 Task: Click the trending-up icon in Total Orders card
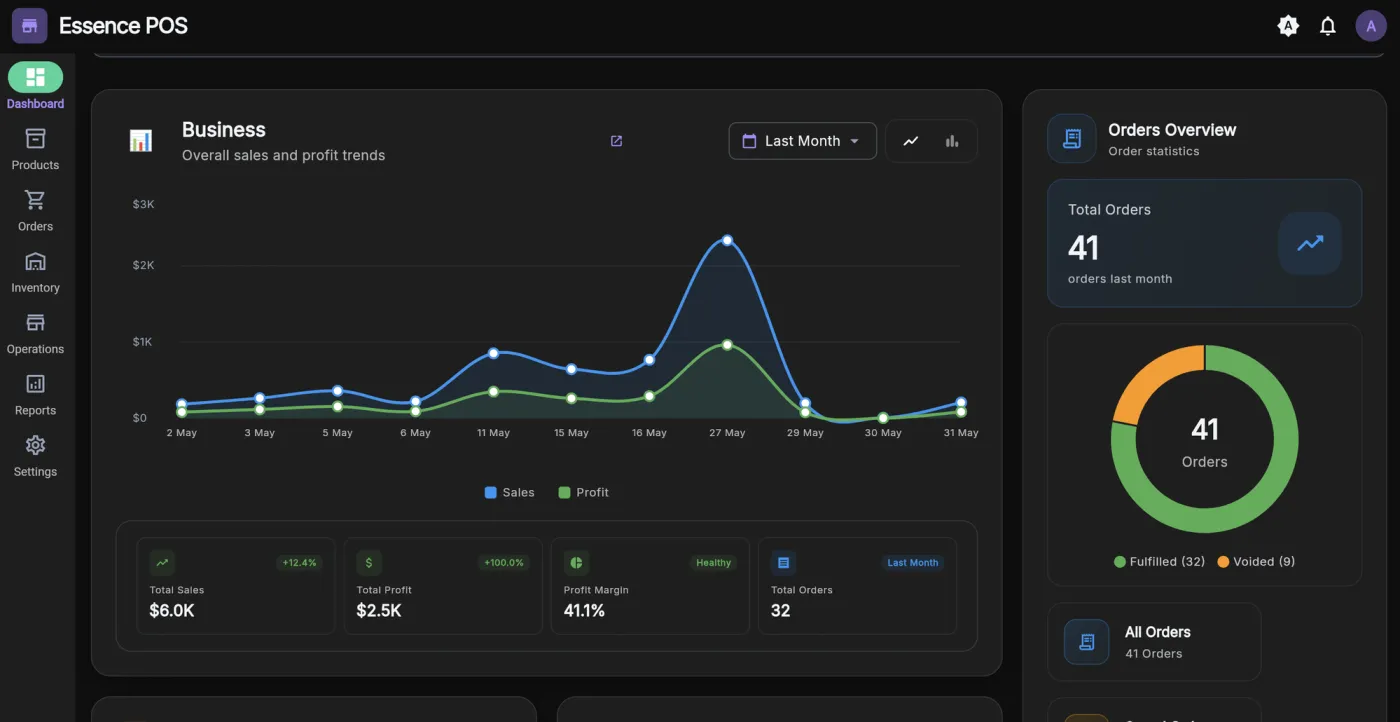(x=1310, y=243)
